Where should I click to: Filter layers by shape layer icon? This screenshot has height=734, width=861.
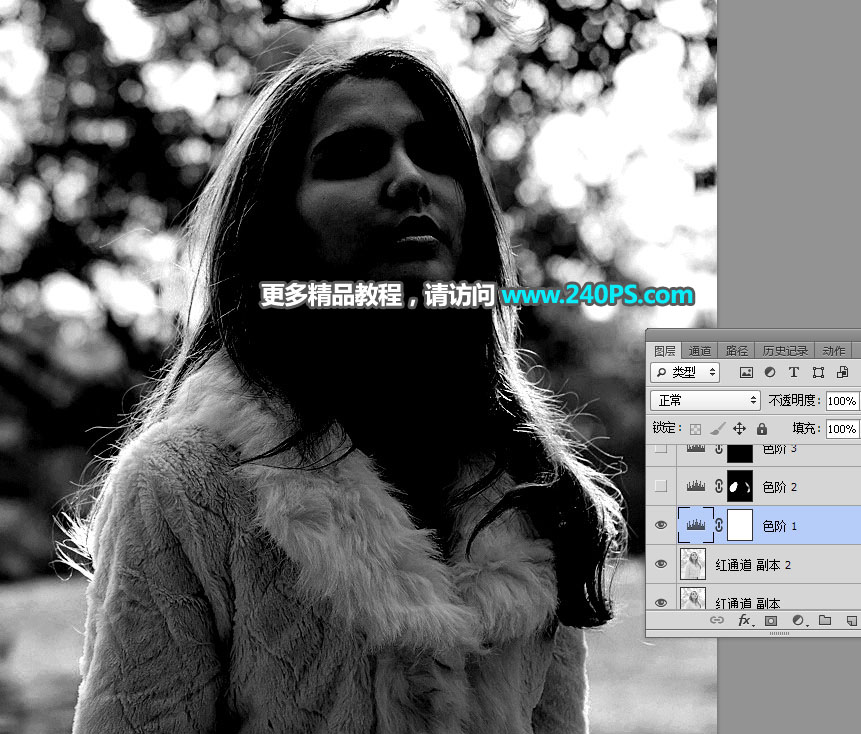[x=818, y=372]
